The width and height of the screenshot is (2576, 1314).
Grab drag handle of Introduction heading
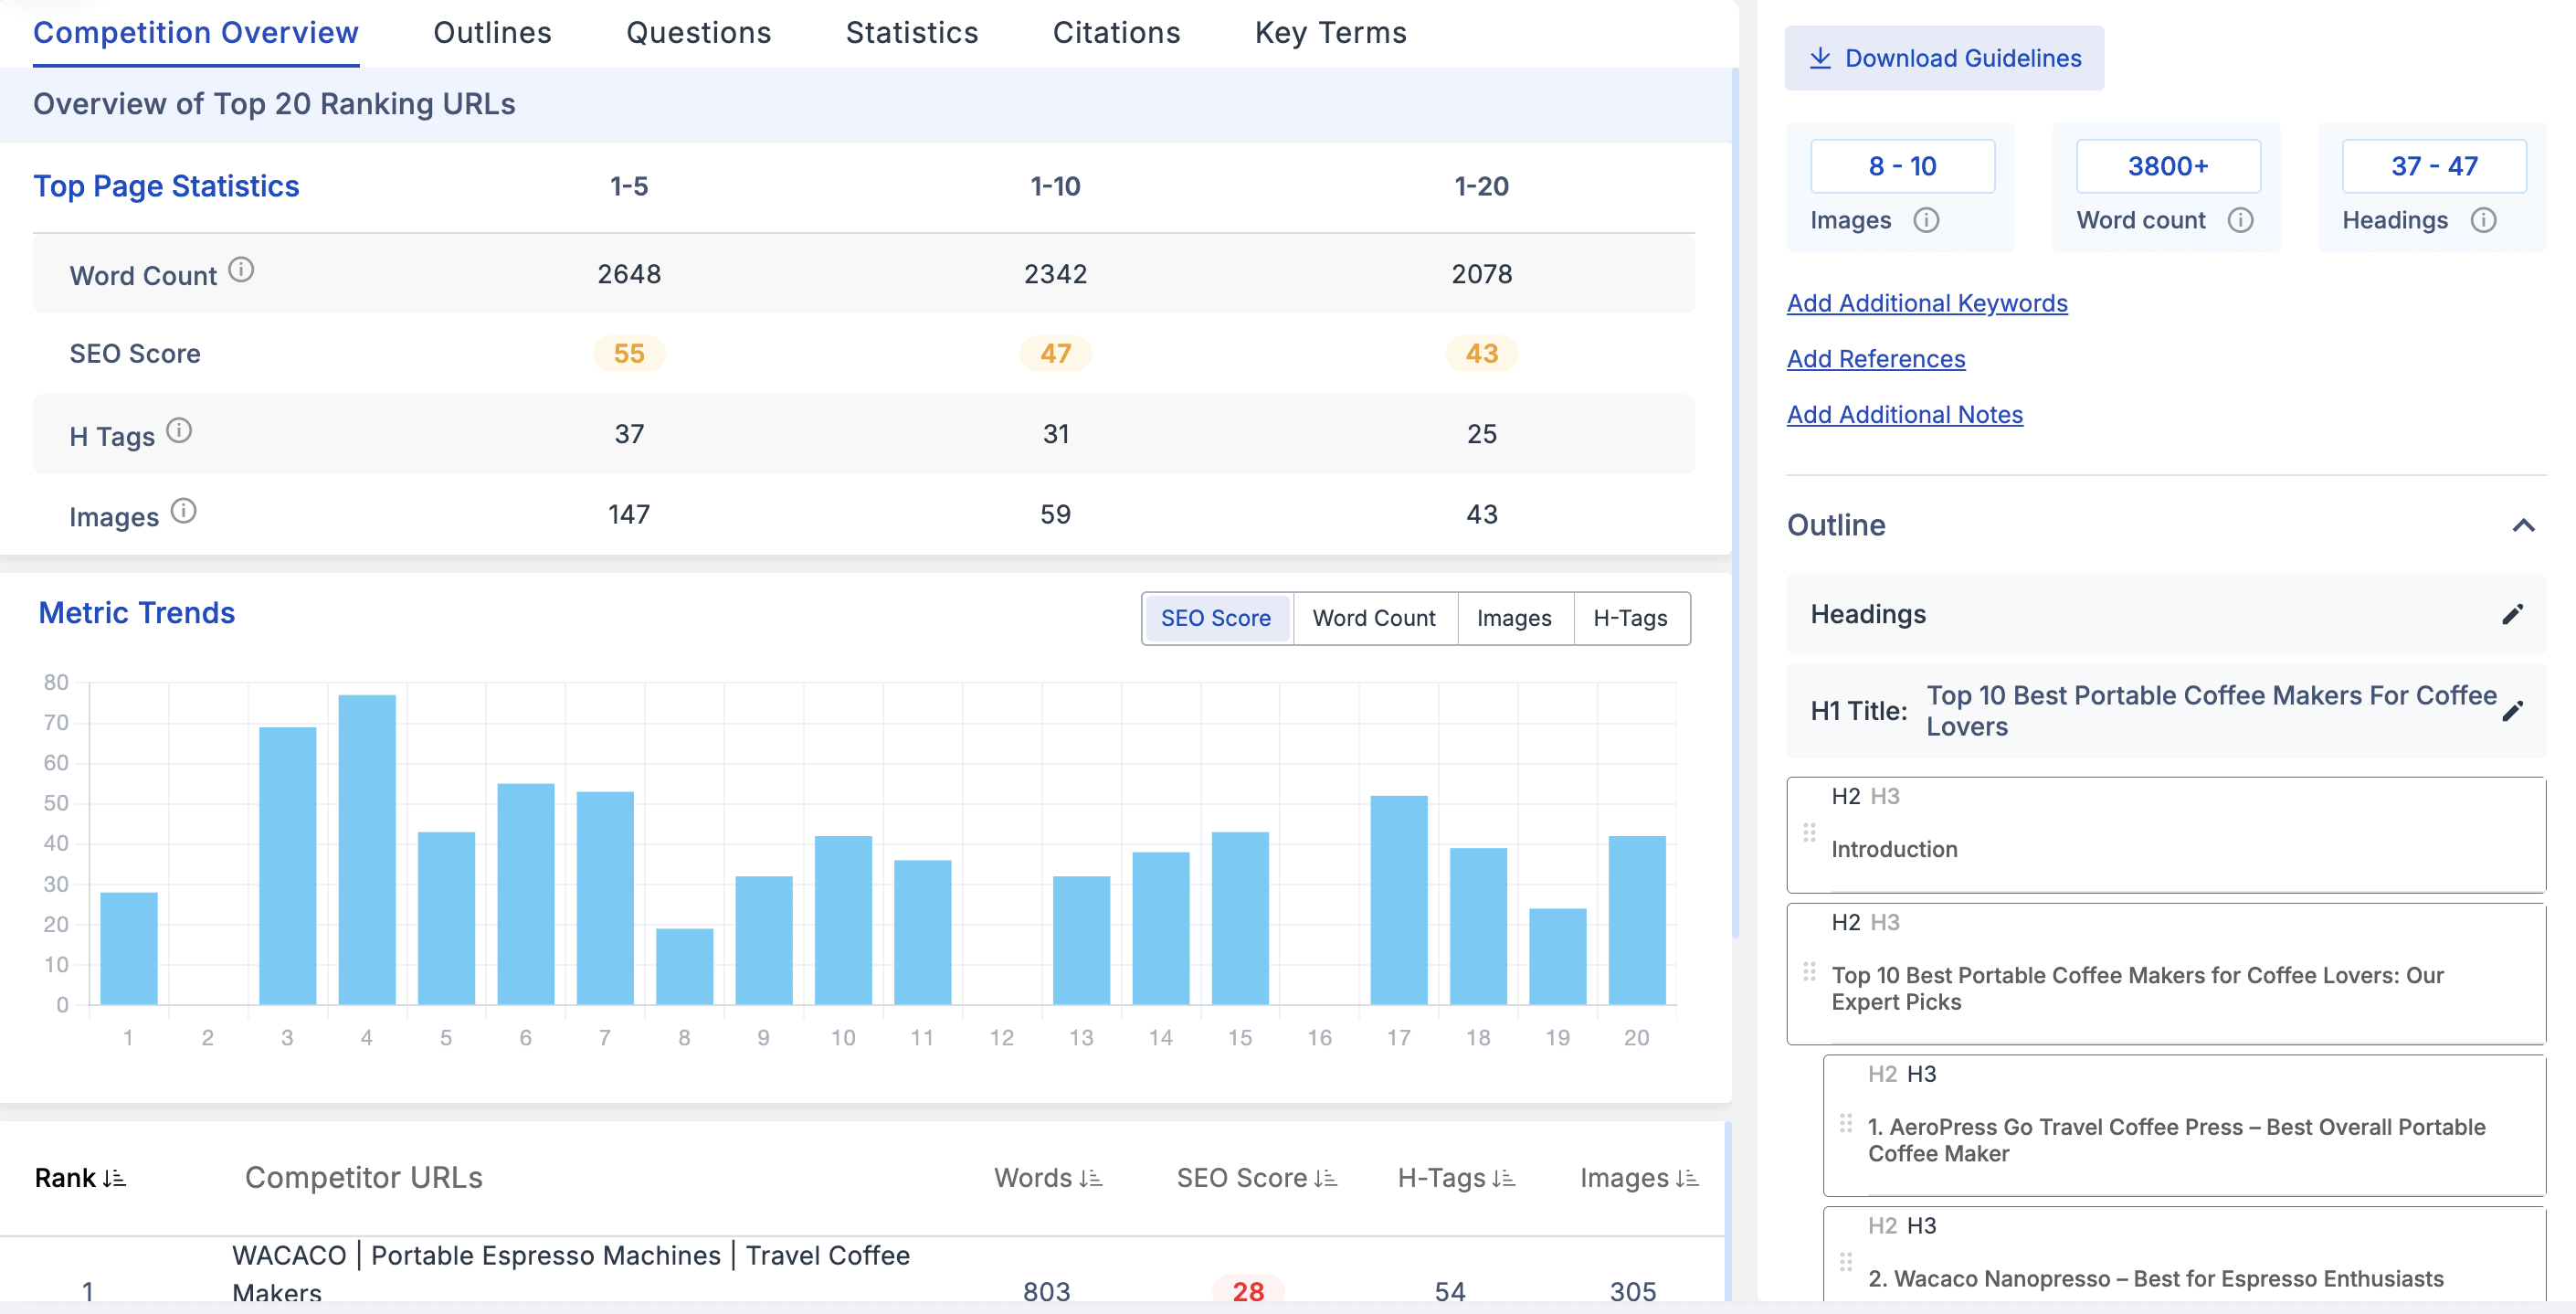click(1809, 833)
